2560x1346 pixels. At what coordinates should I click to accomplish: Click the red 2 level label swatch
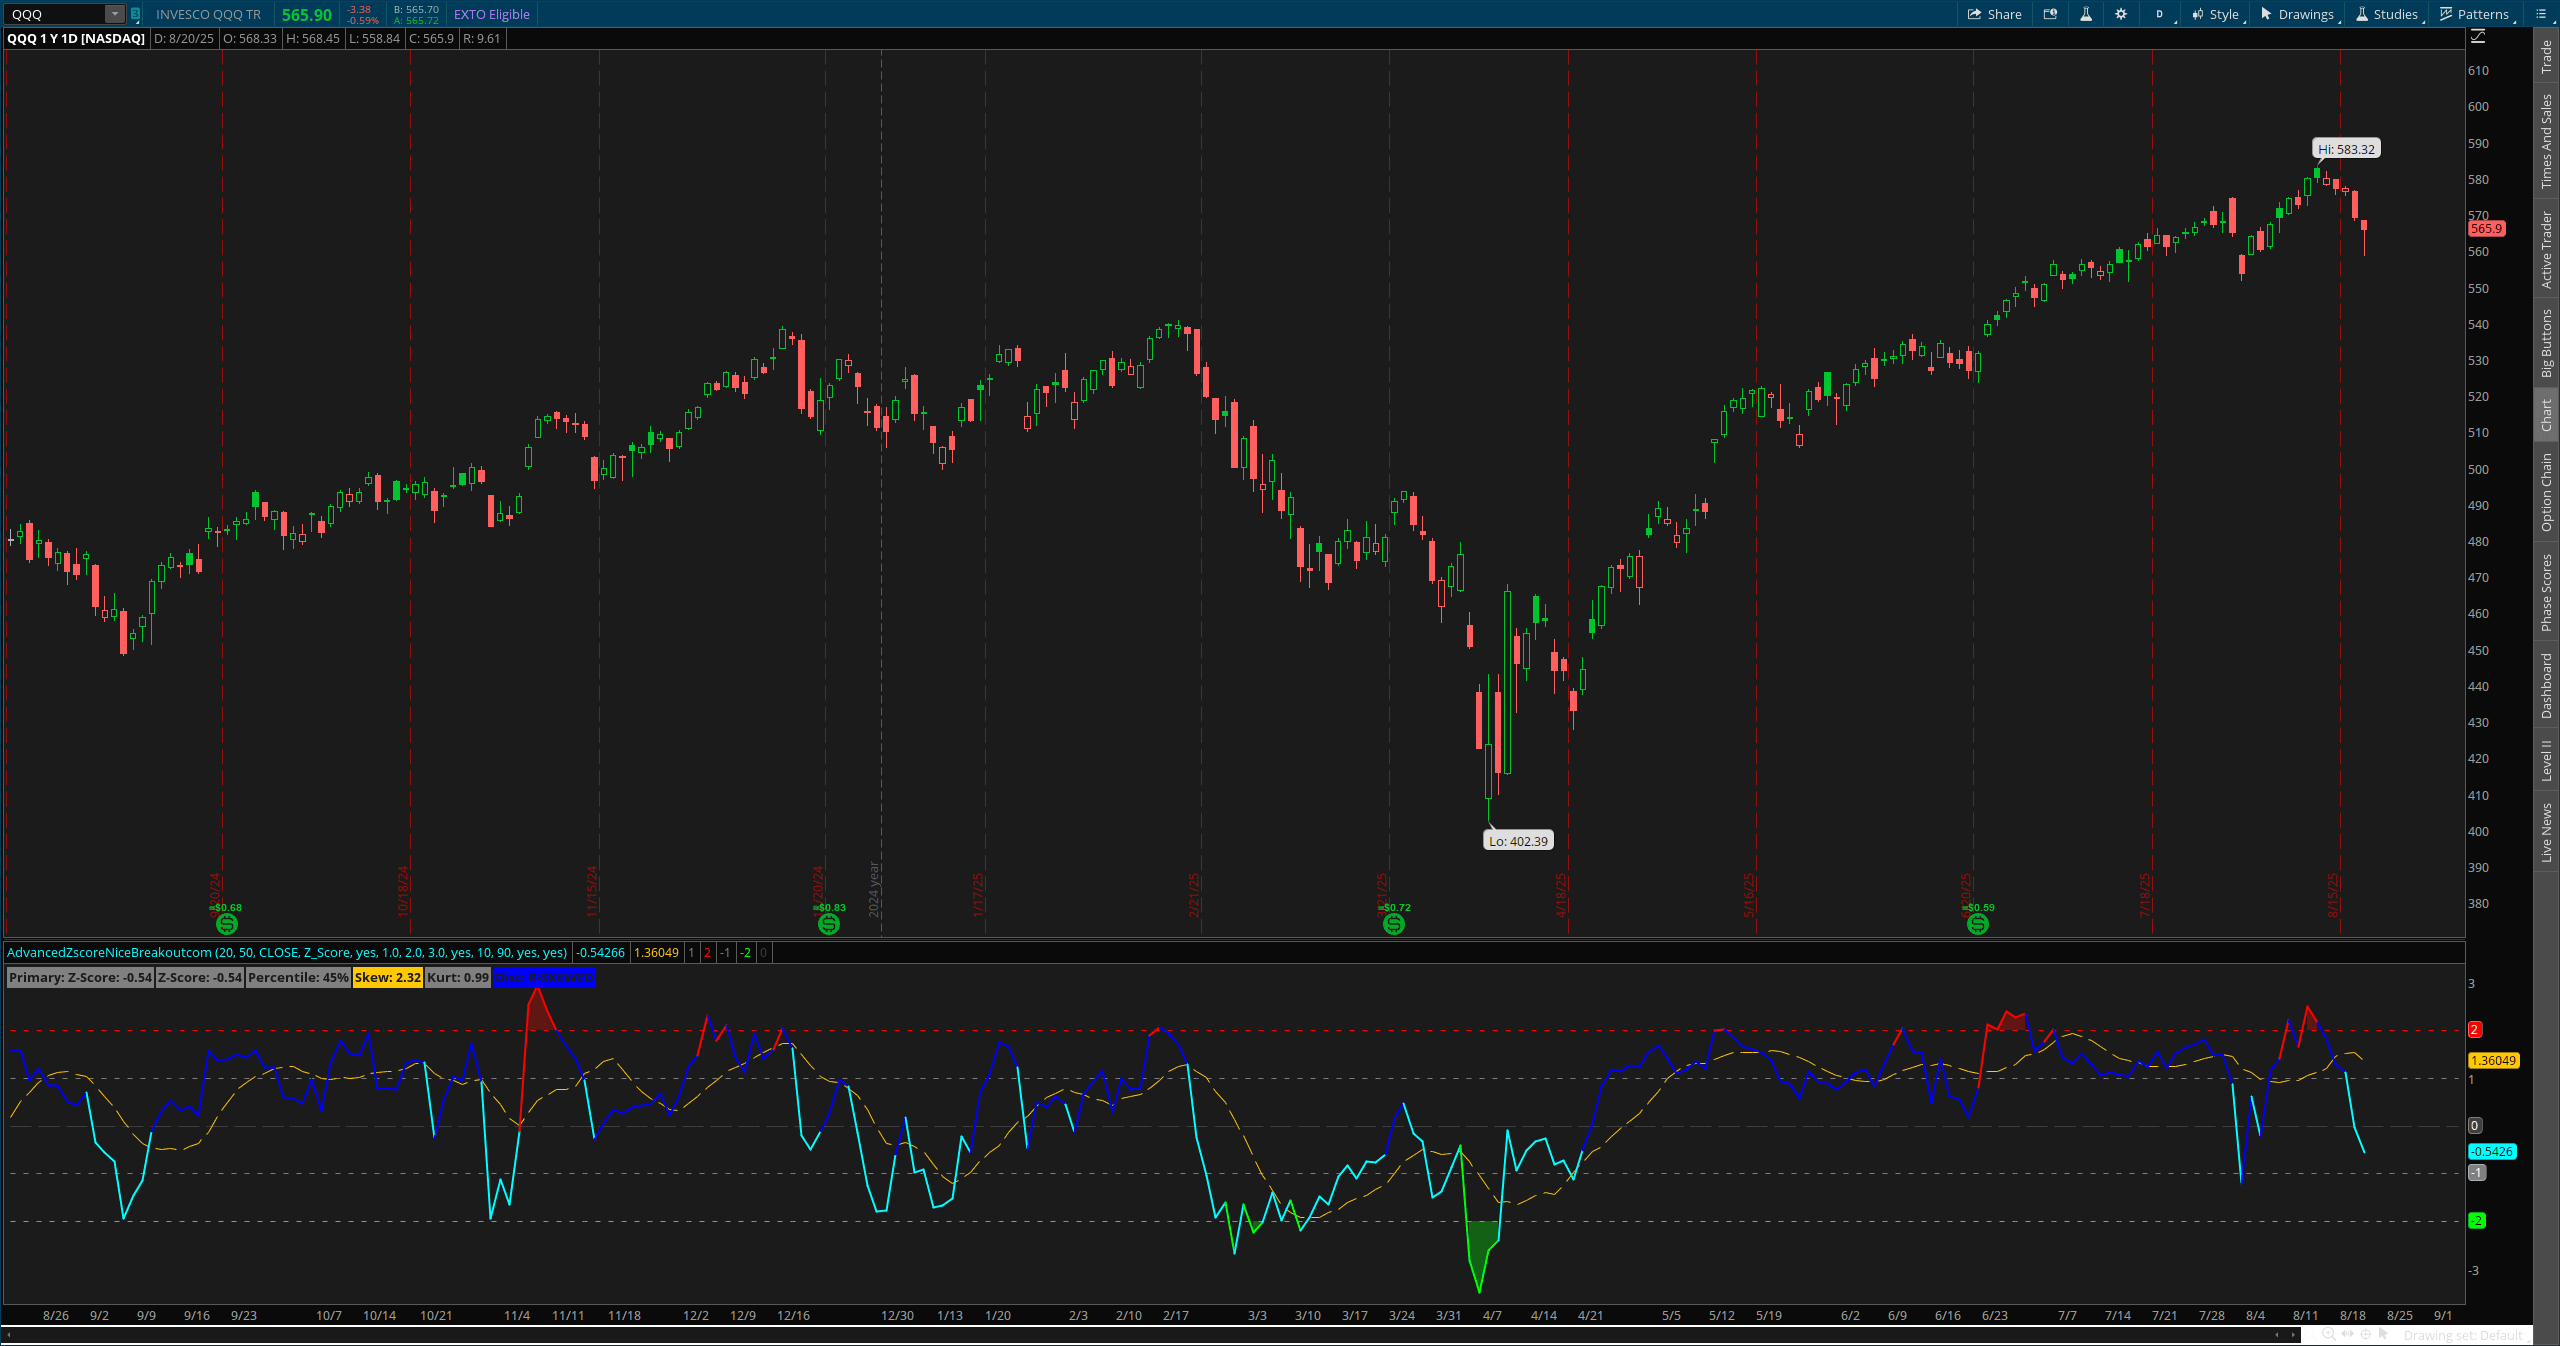[x=2475, y=1029]
